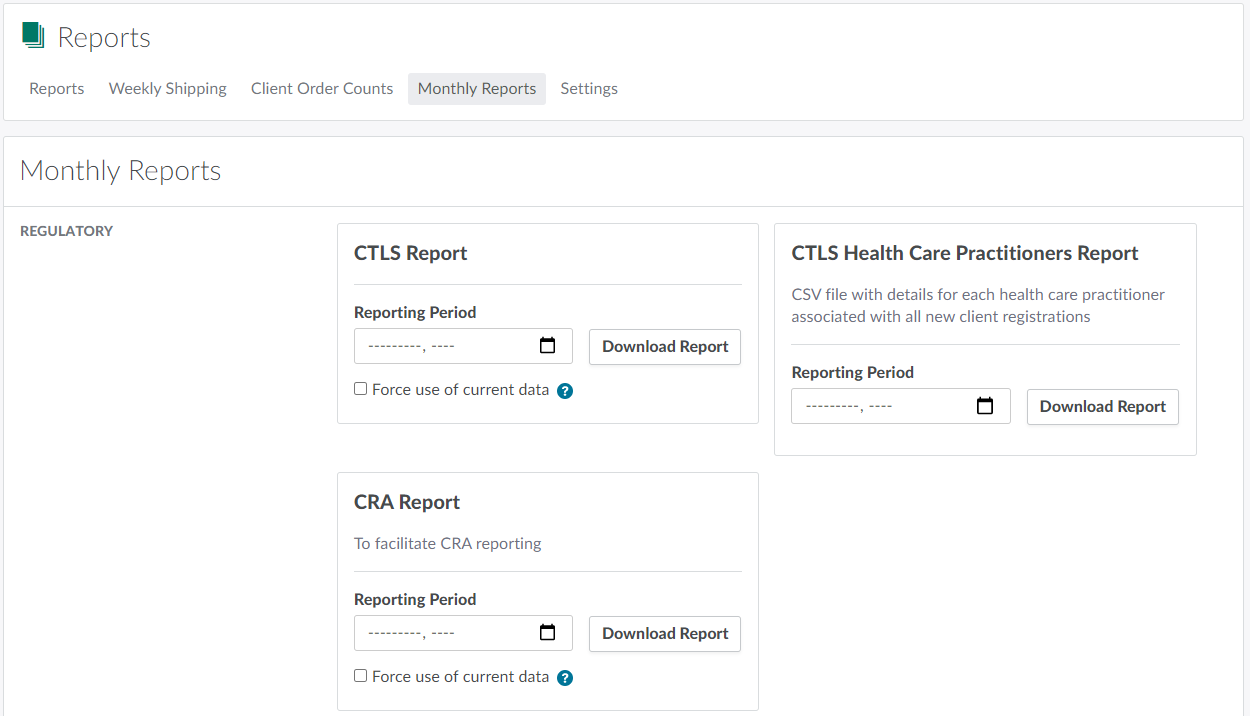Open calendar picker in CRA Report
The image size is (1250, 716).
click(547, 633)
